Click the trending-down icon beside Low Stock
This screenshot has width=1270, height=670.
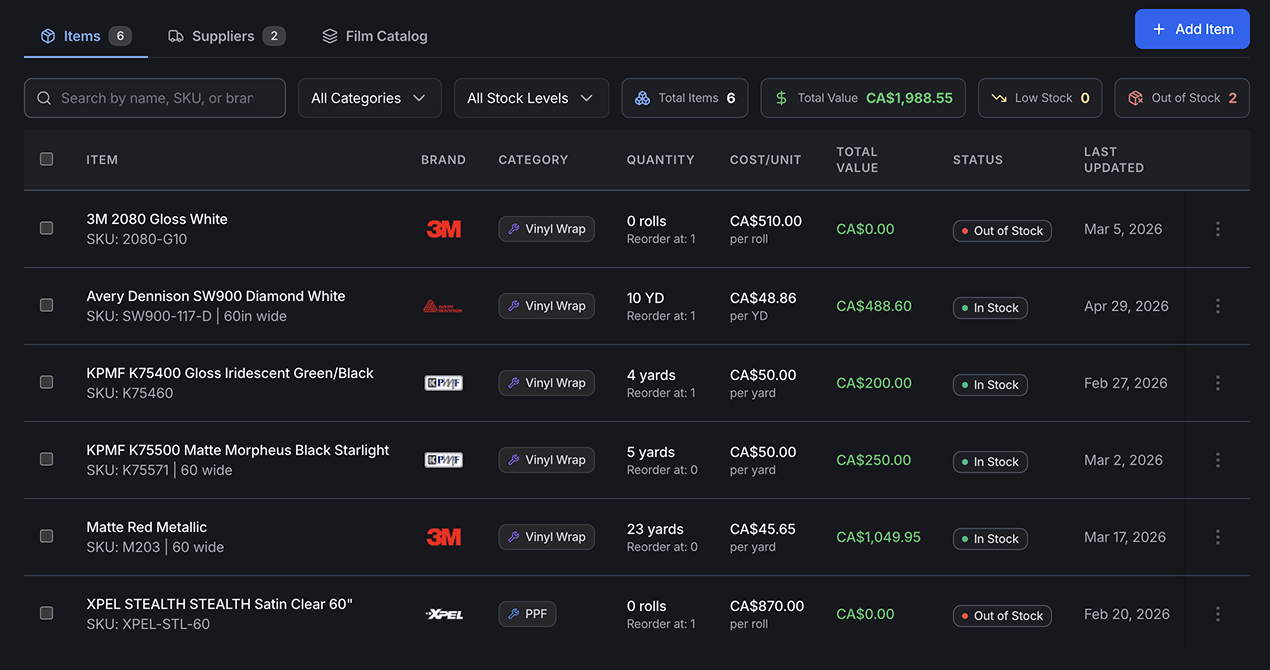[999, 98]
